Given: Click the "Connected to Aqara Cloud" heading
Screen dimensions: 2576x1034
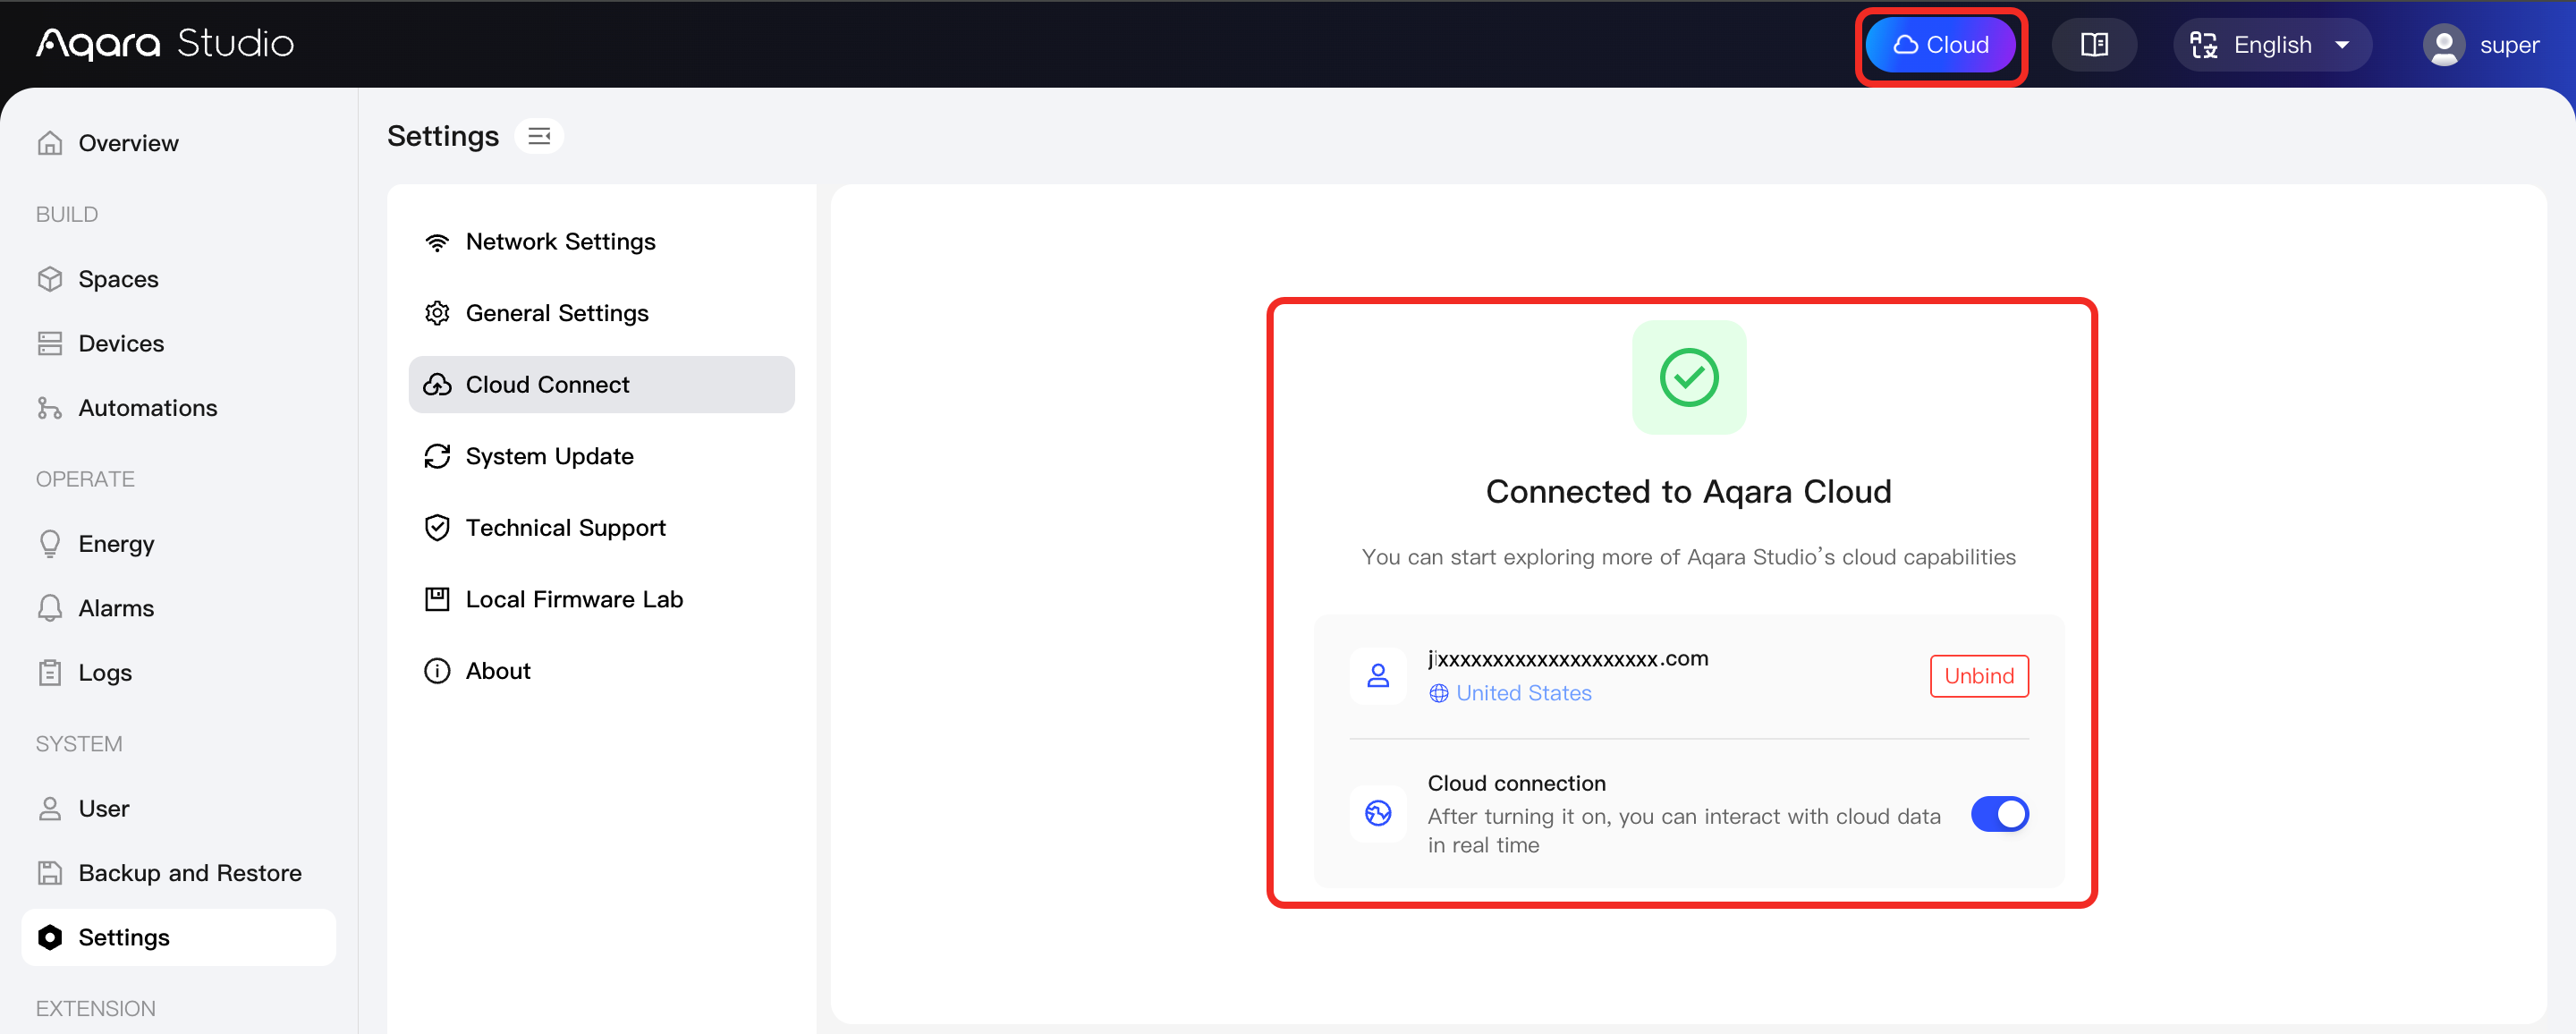Looking at the screenshot, I should coord(1688,492).
